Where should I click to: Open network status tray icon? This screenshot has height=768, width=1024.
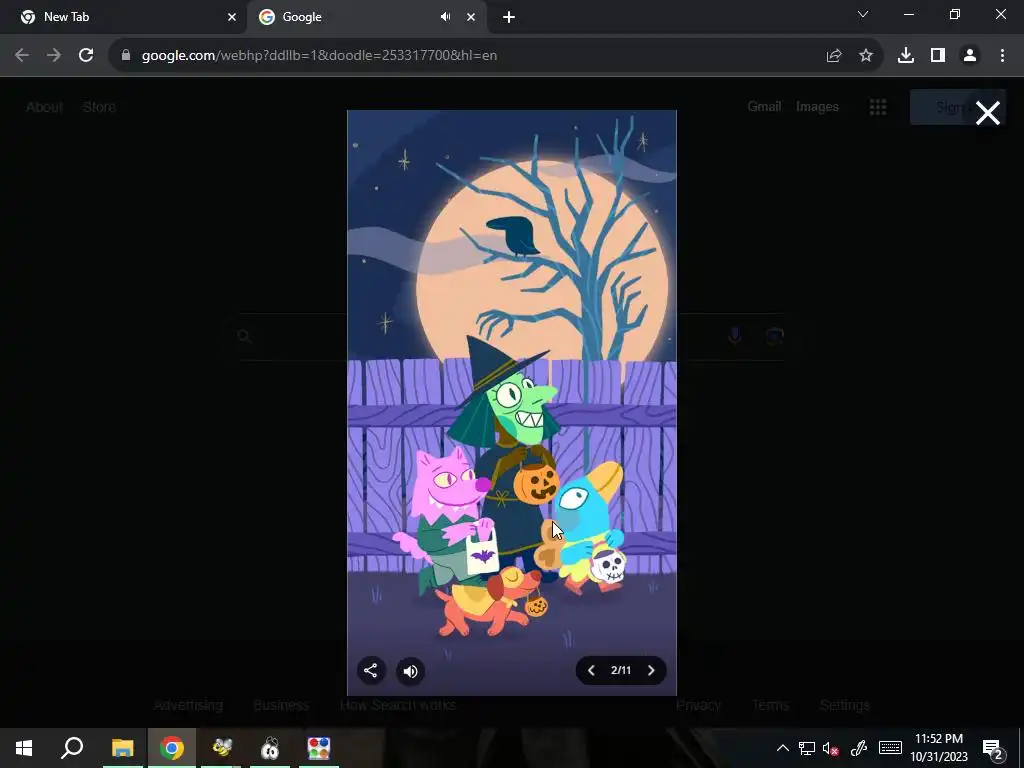[x=807, y=748]
